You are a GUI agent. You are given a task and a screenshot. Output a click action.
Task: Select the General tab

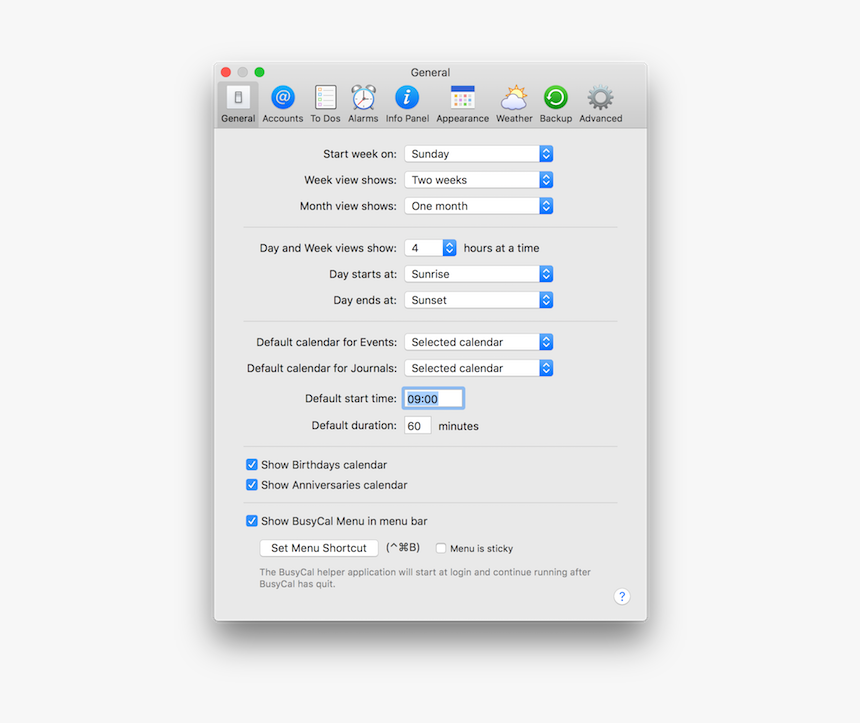(x=237, y=100)
